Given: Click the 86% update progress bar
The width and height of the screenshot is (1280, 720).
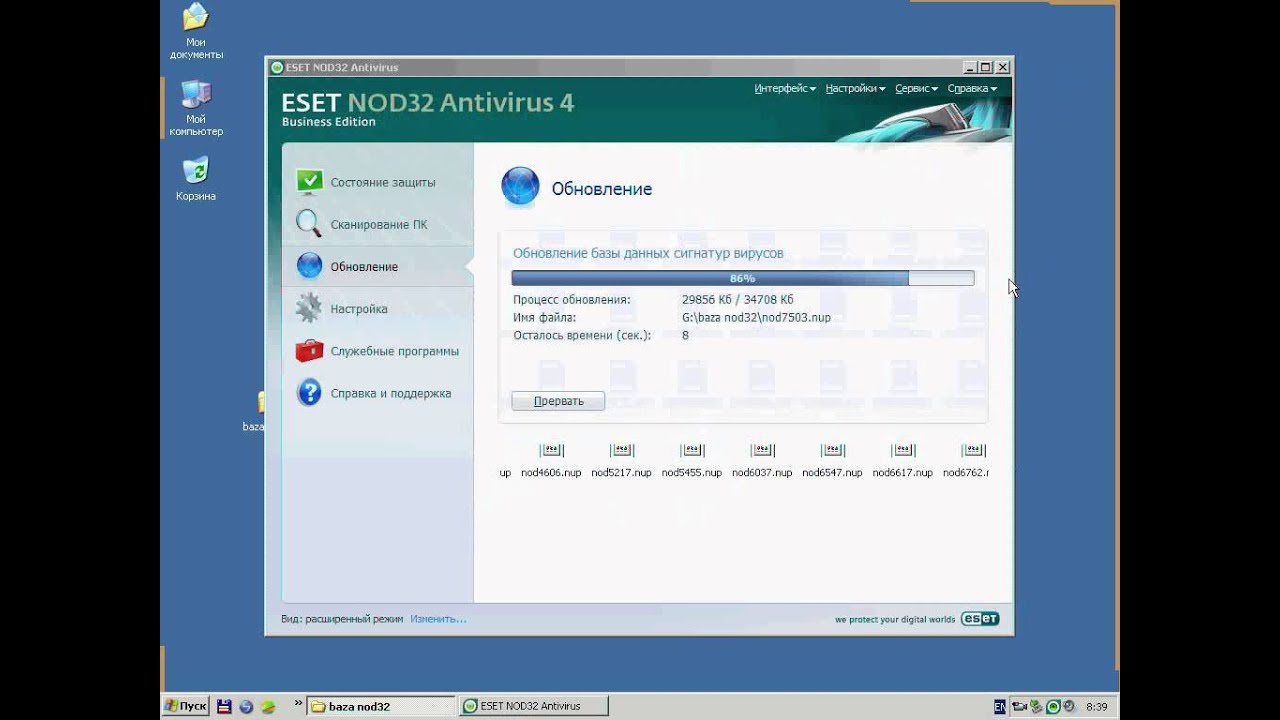Looking at the screenshot, I should tap(742, 278).
